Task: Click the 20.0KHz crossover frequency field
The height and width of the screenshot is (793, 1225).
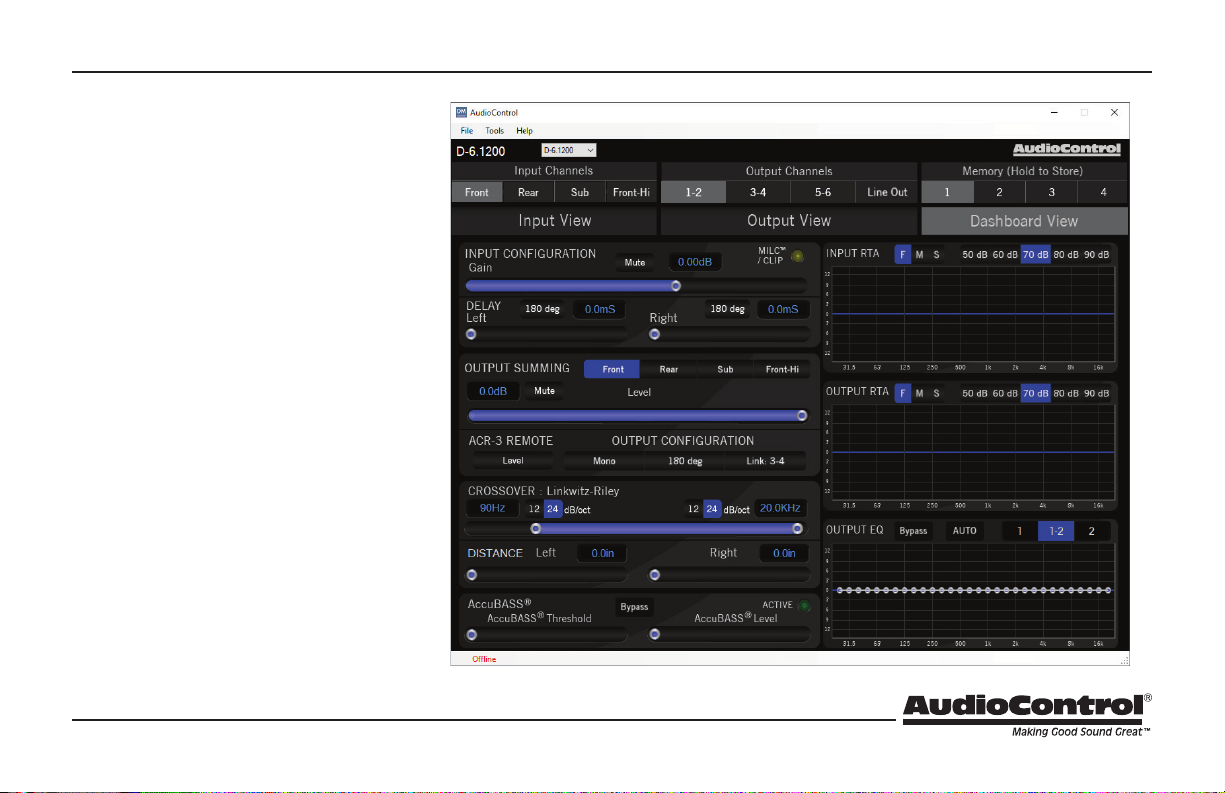Action: (x=781, y=508)
